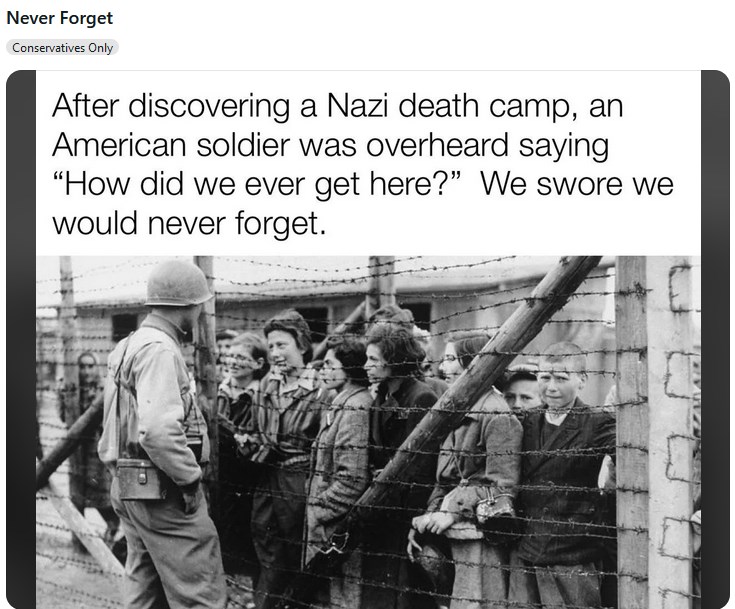Click the soldier's helmet in the photo

[x=178, y=283]
